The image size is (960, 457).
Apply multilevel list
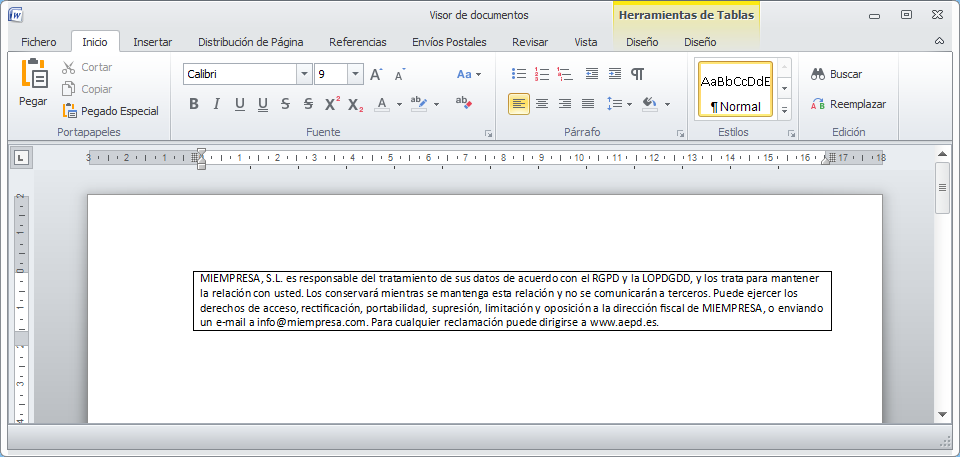[x=565, y=74]
